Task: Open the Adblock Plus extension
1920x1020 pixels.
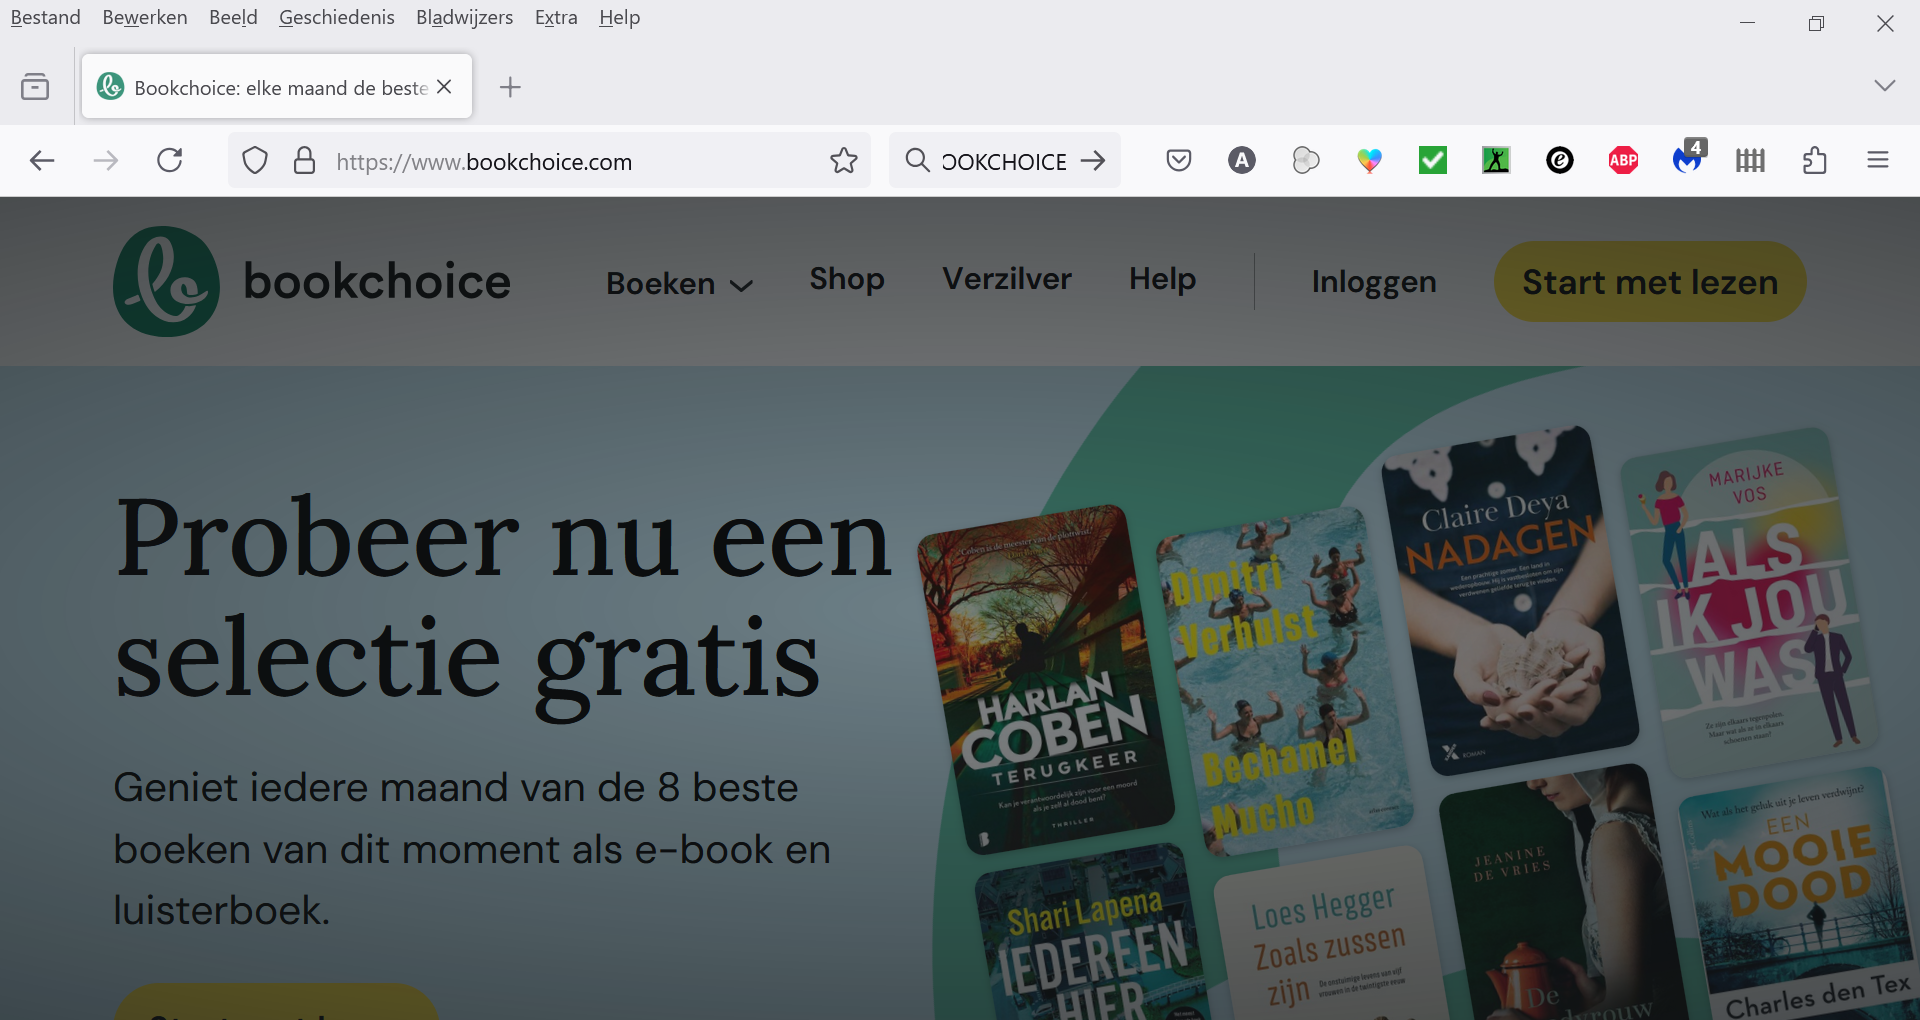Action: point(1623,160)
